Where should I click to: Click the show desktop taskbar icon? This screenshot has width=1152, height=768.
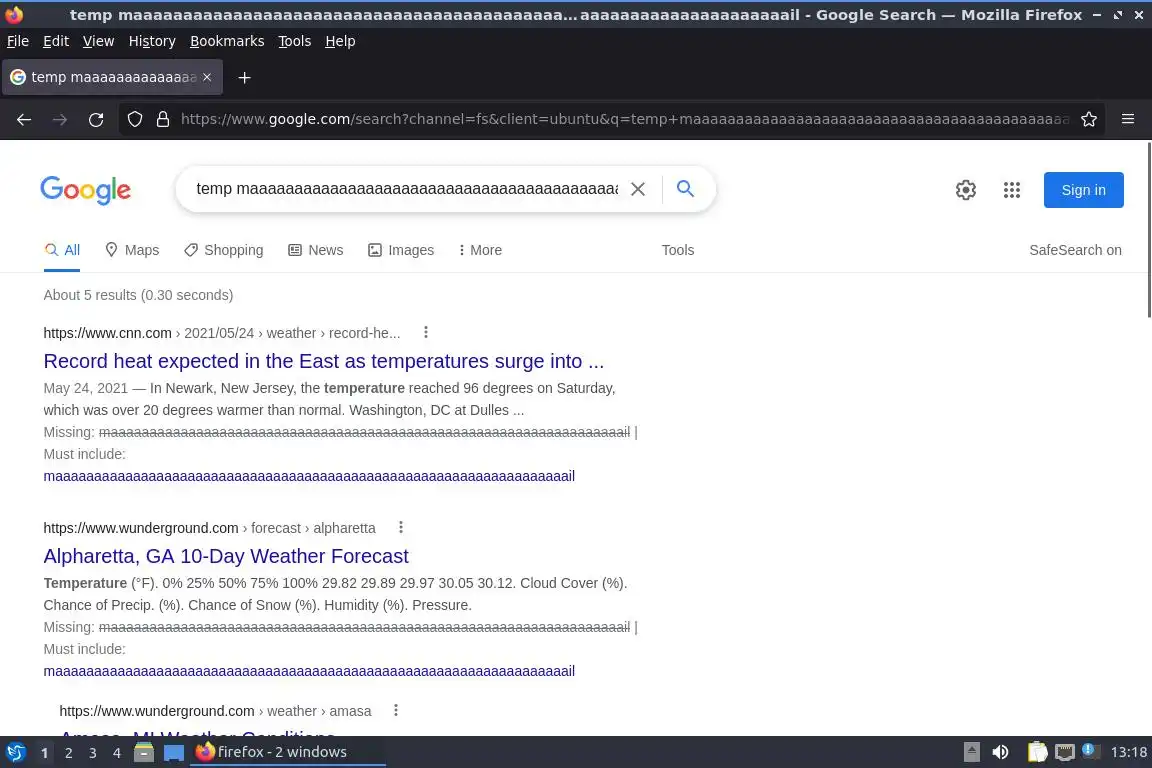[173, 752]
